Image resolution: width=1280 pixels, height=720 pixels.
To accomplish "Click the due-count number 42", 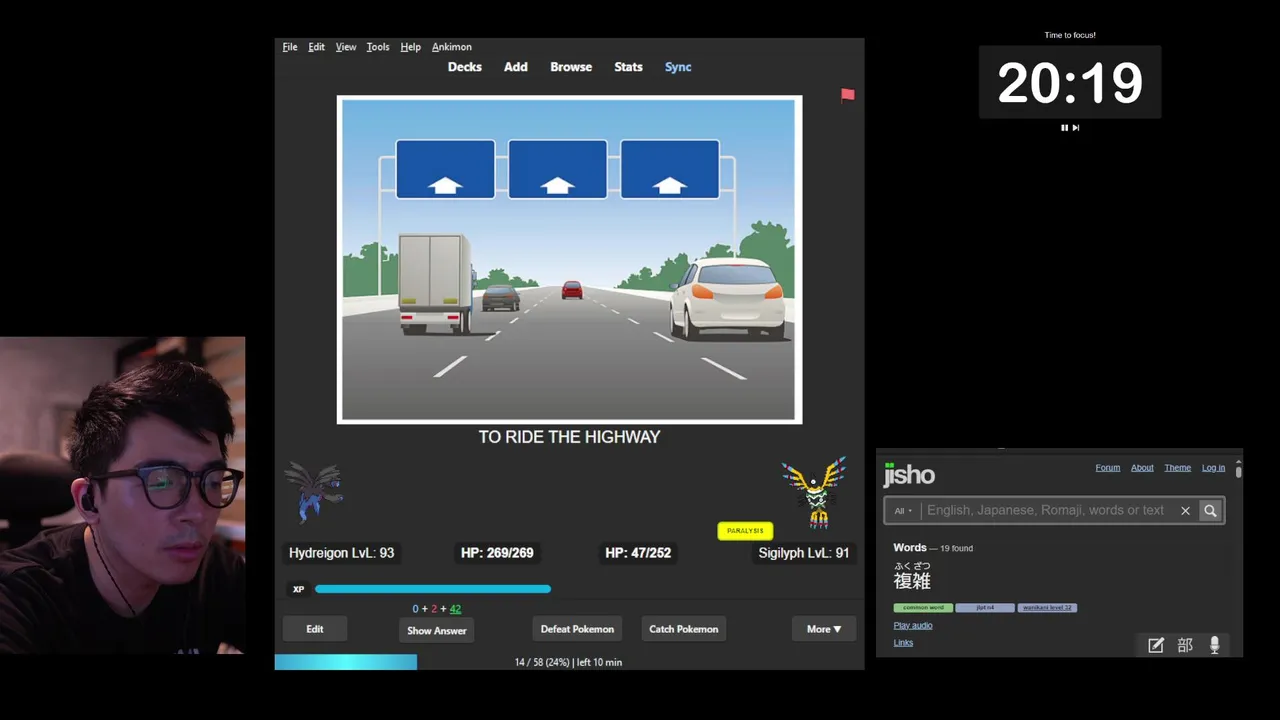I will point(455,609).
